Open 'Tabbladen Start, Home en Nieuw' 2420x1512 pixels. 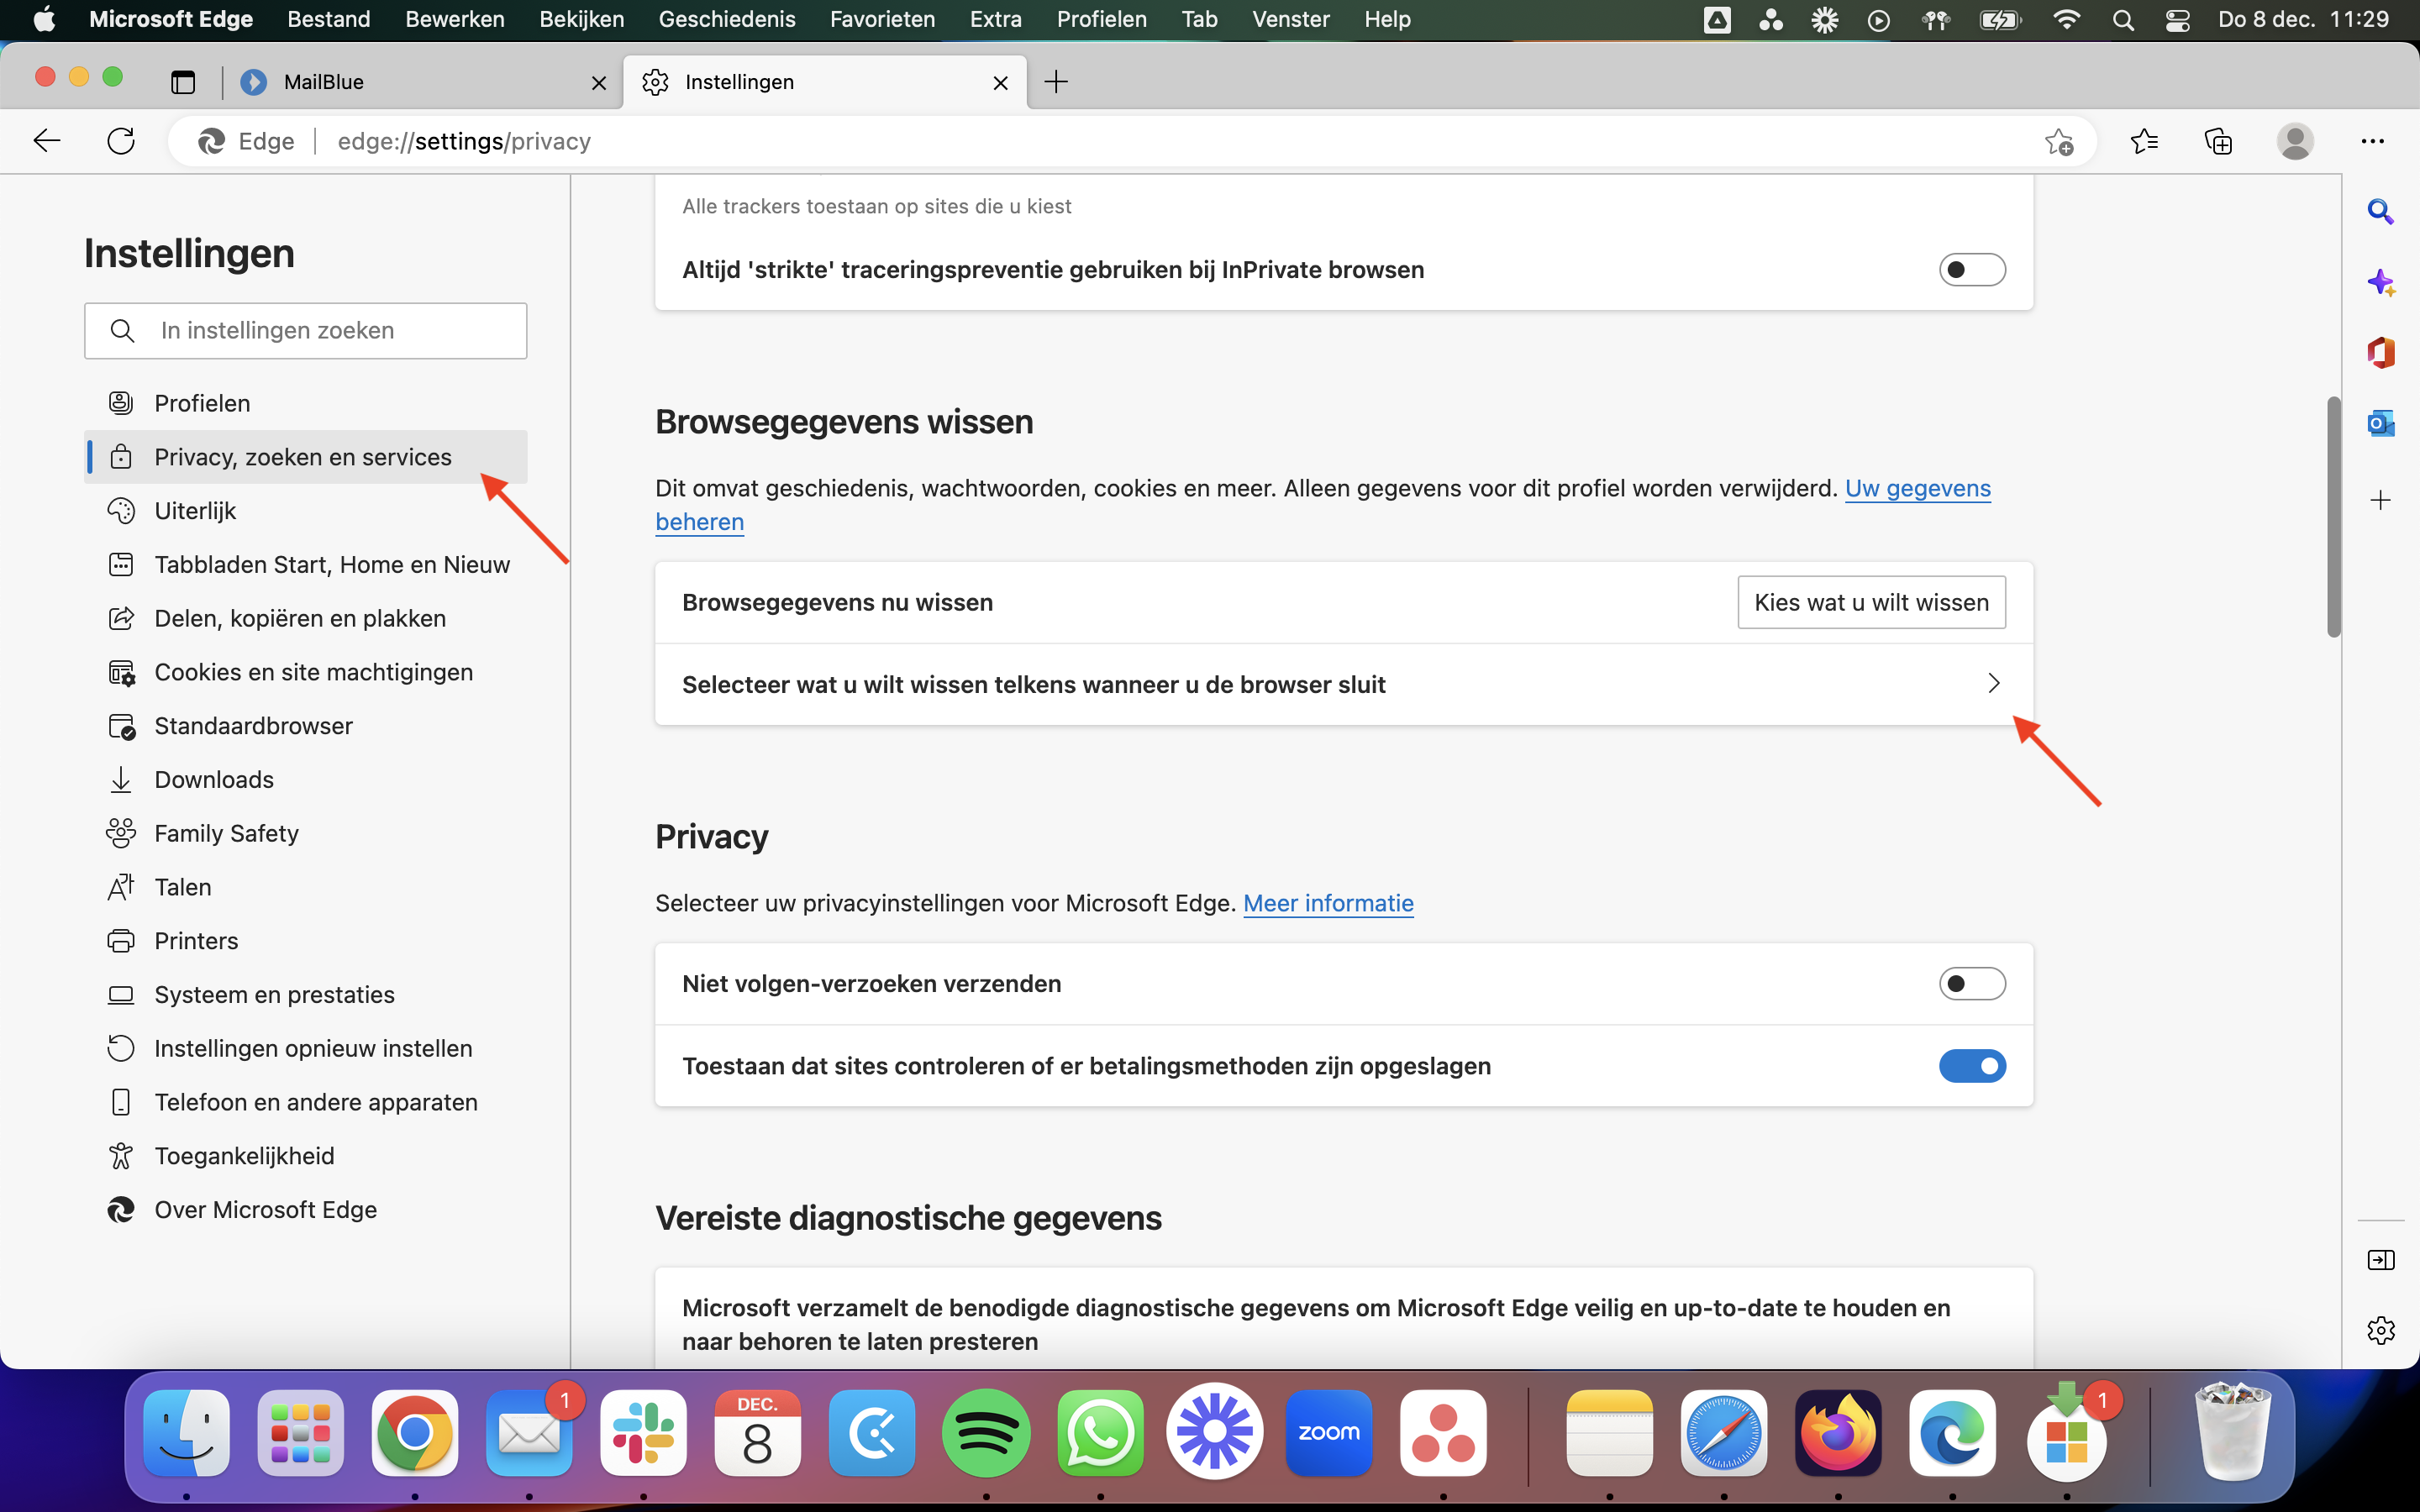[x=306, y=565]
